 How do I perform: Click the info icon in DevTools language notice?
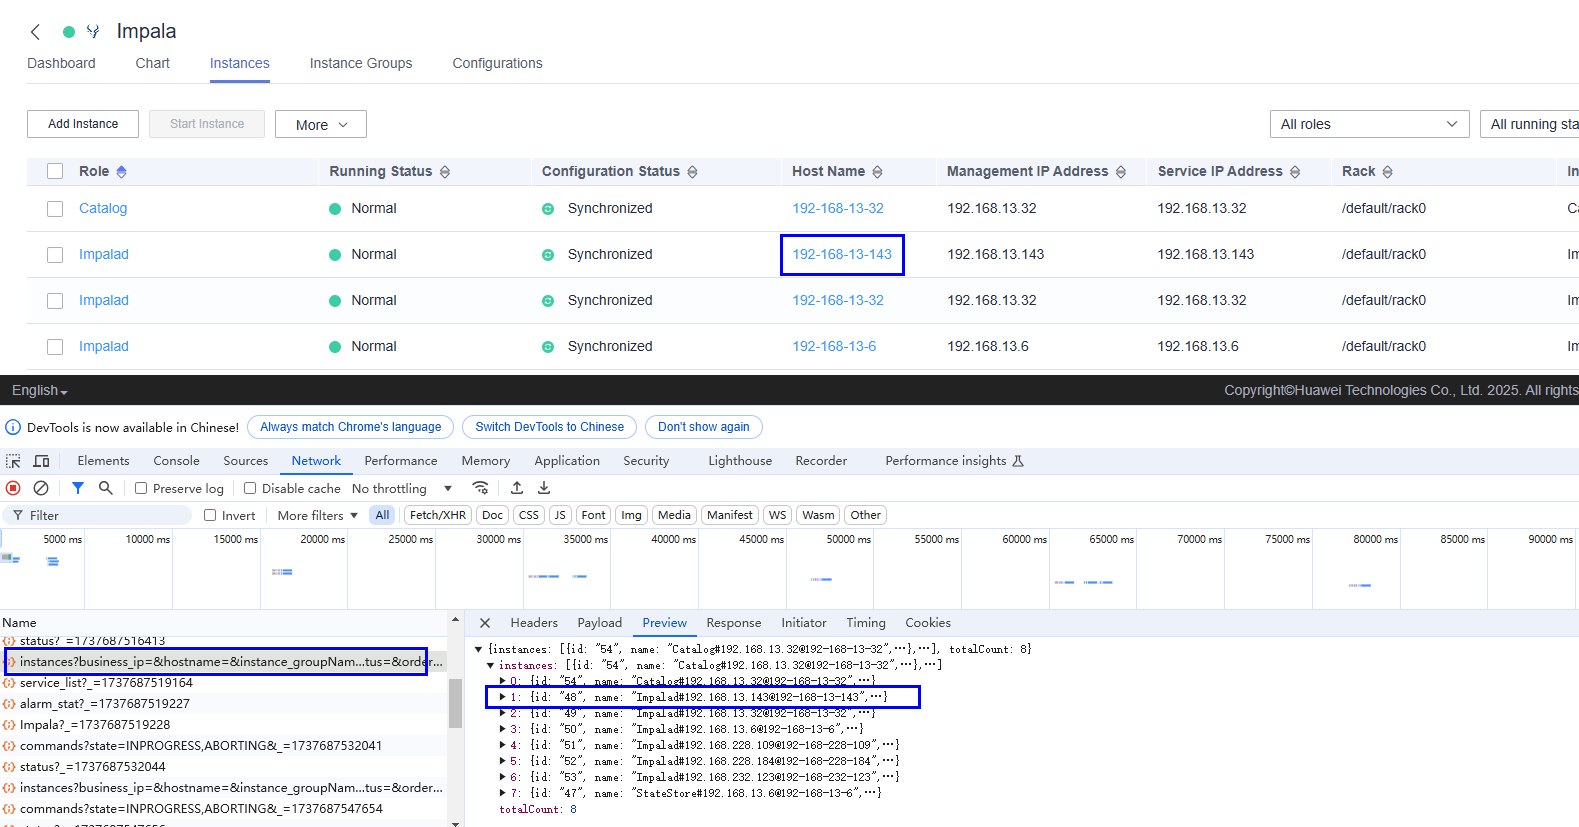(x=13, y=427)
